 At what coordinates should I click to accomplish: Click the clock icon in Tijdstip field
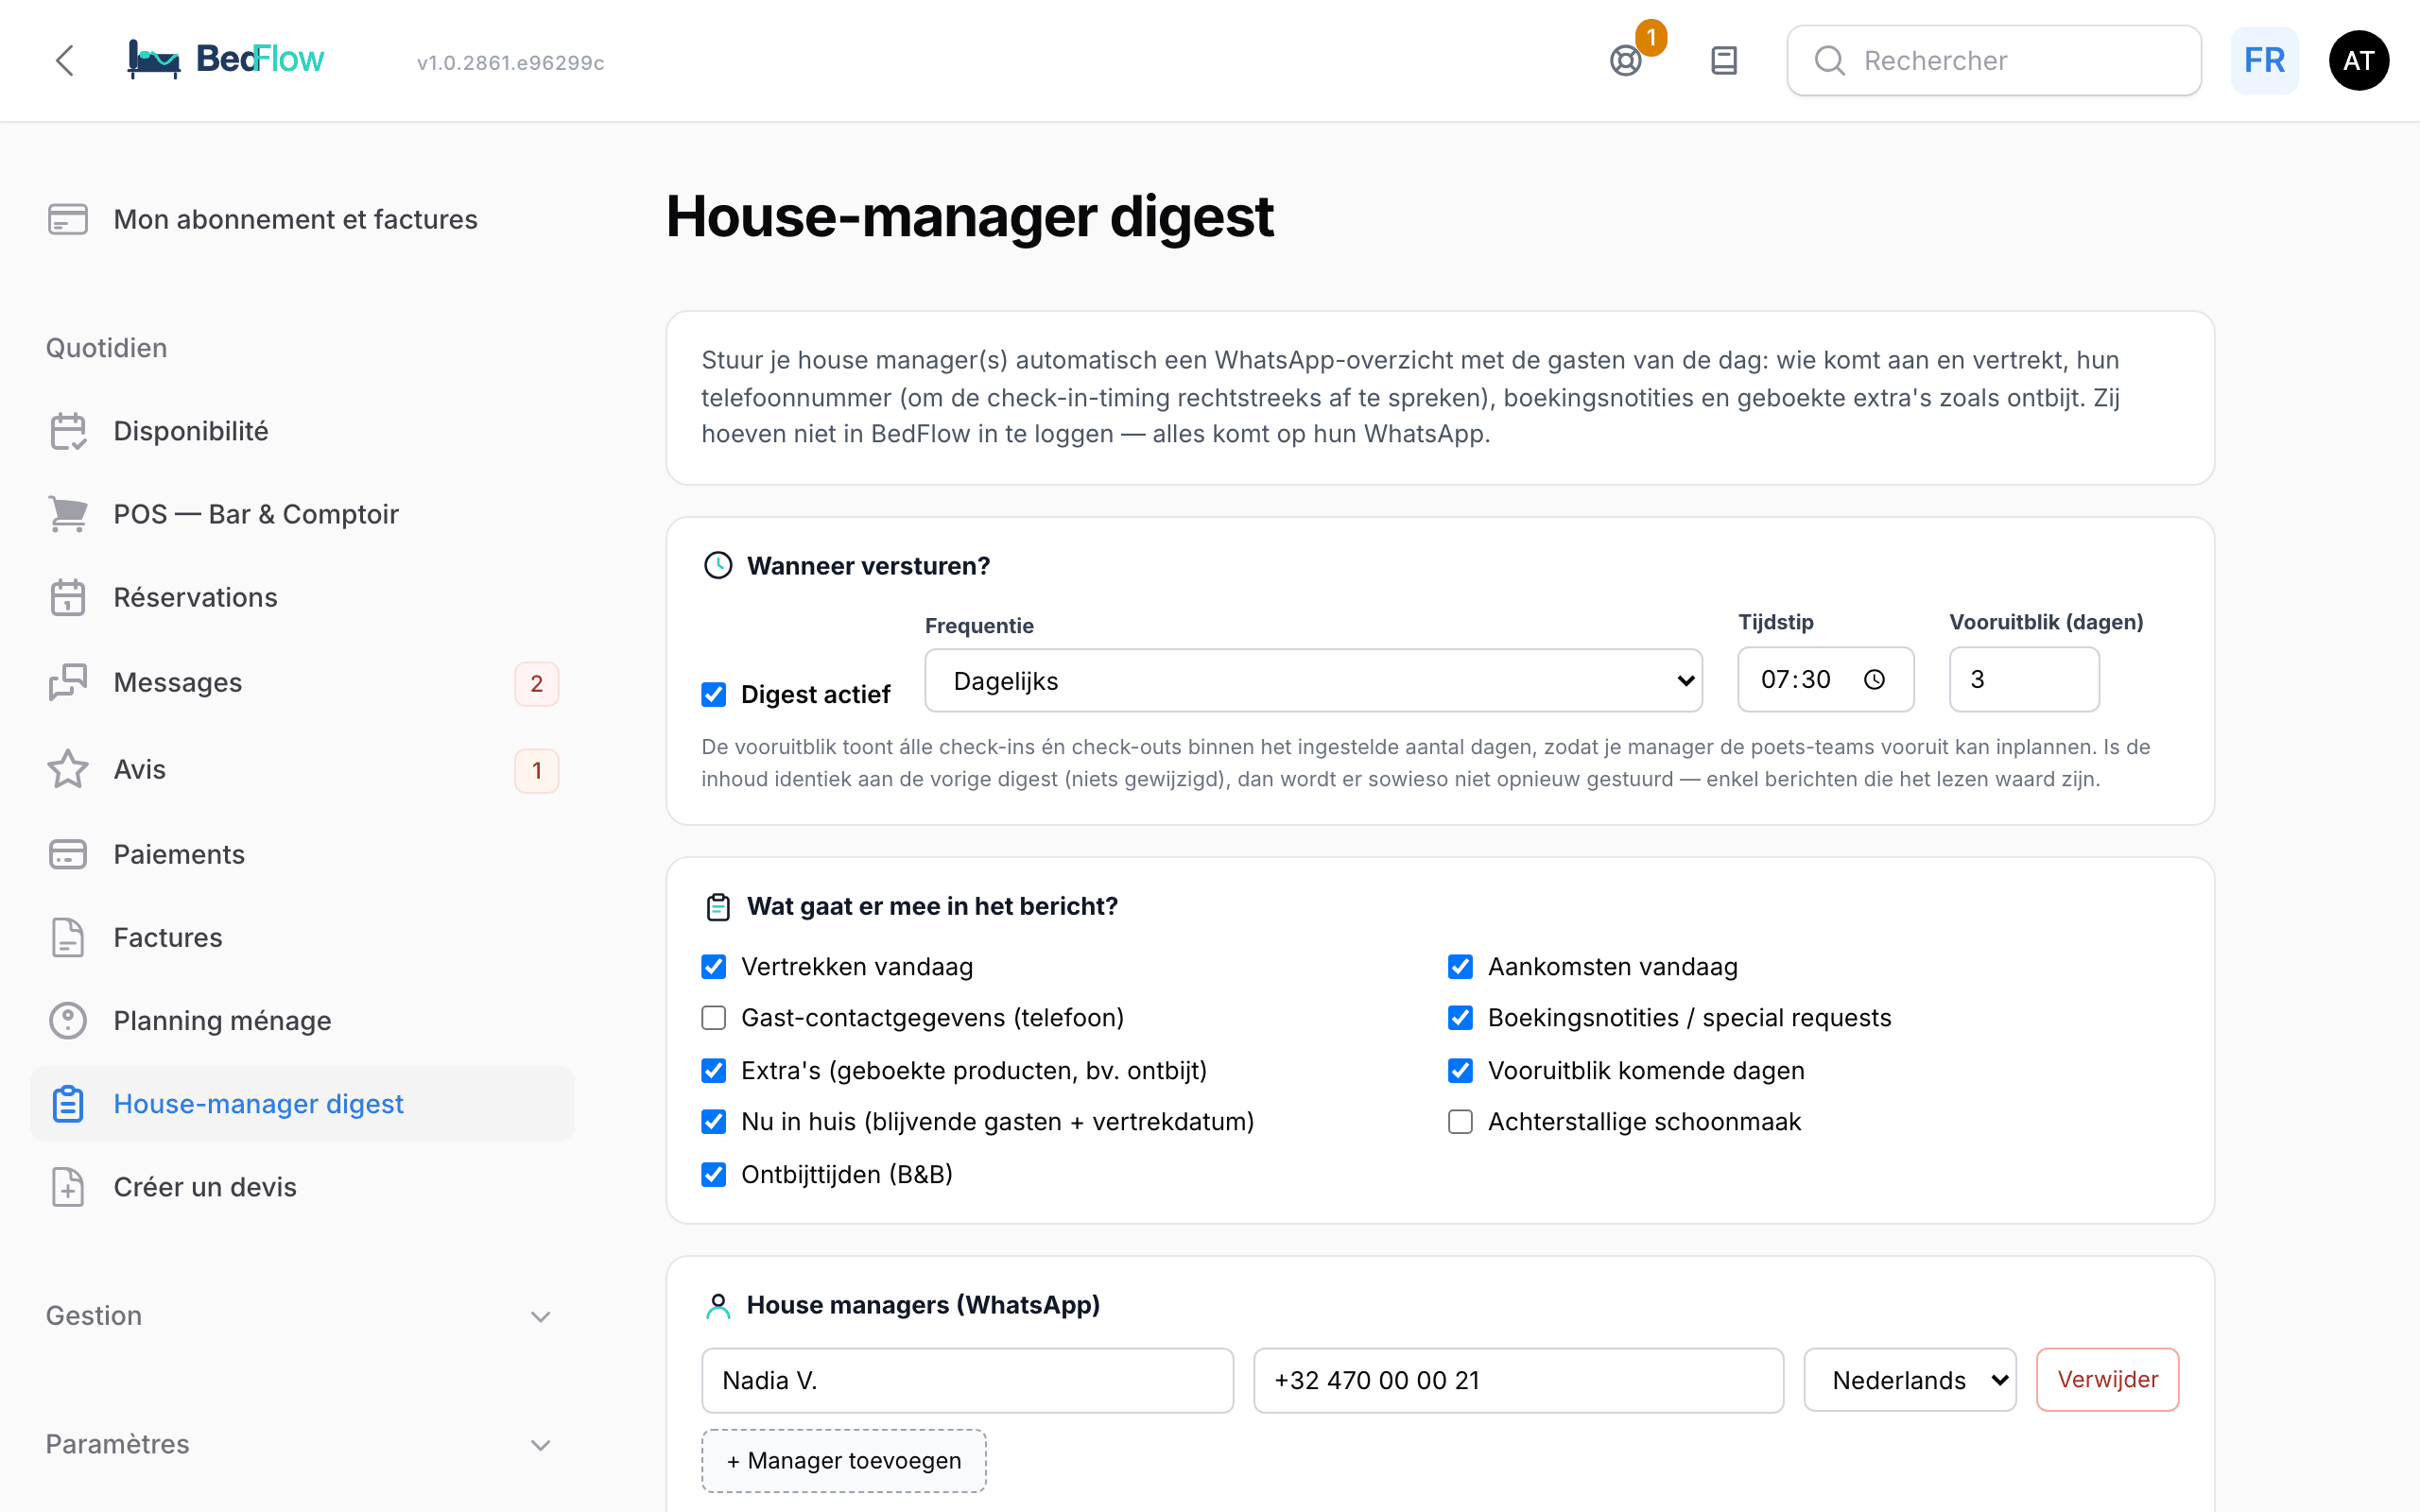click(1875, 680)
